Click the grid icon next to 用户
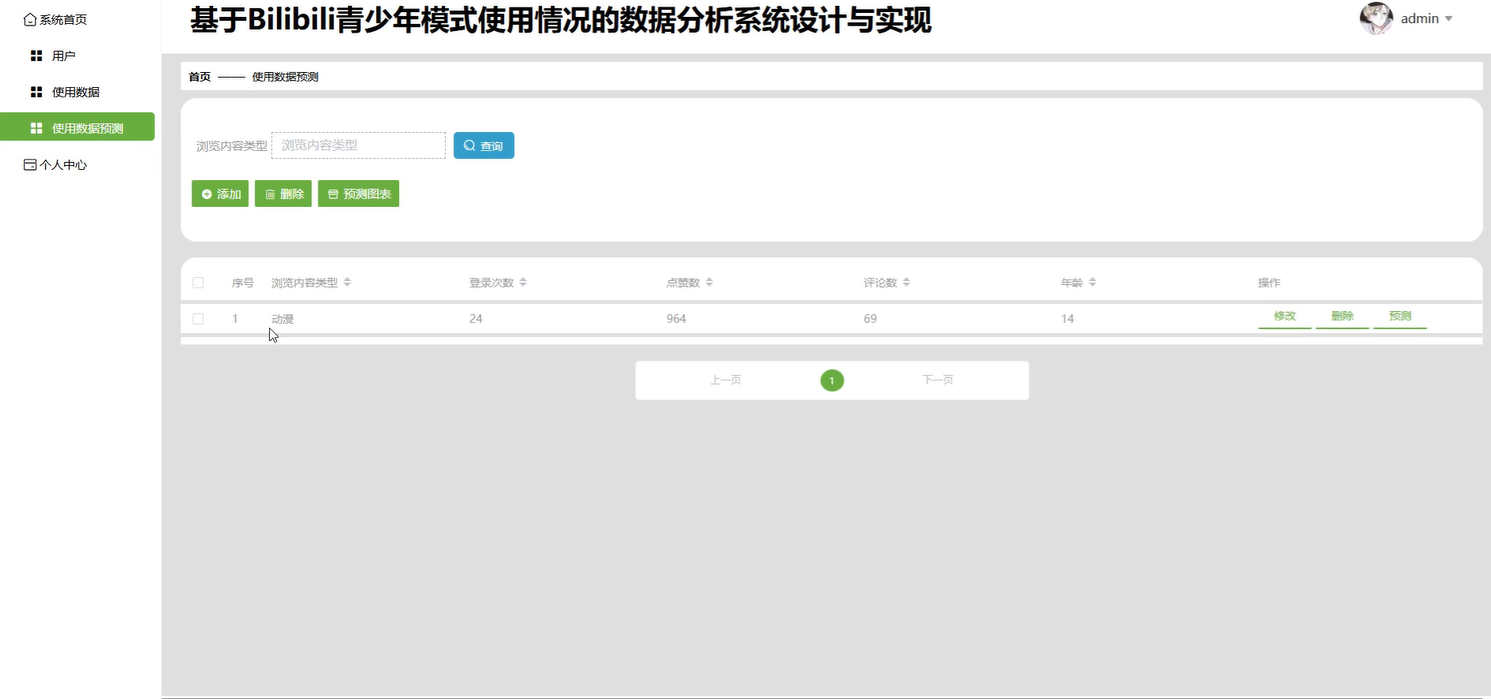Screen dimensions: 1491x699 (37, 56)
